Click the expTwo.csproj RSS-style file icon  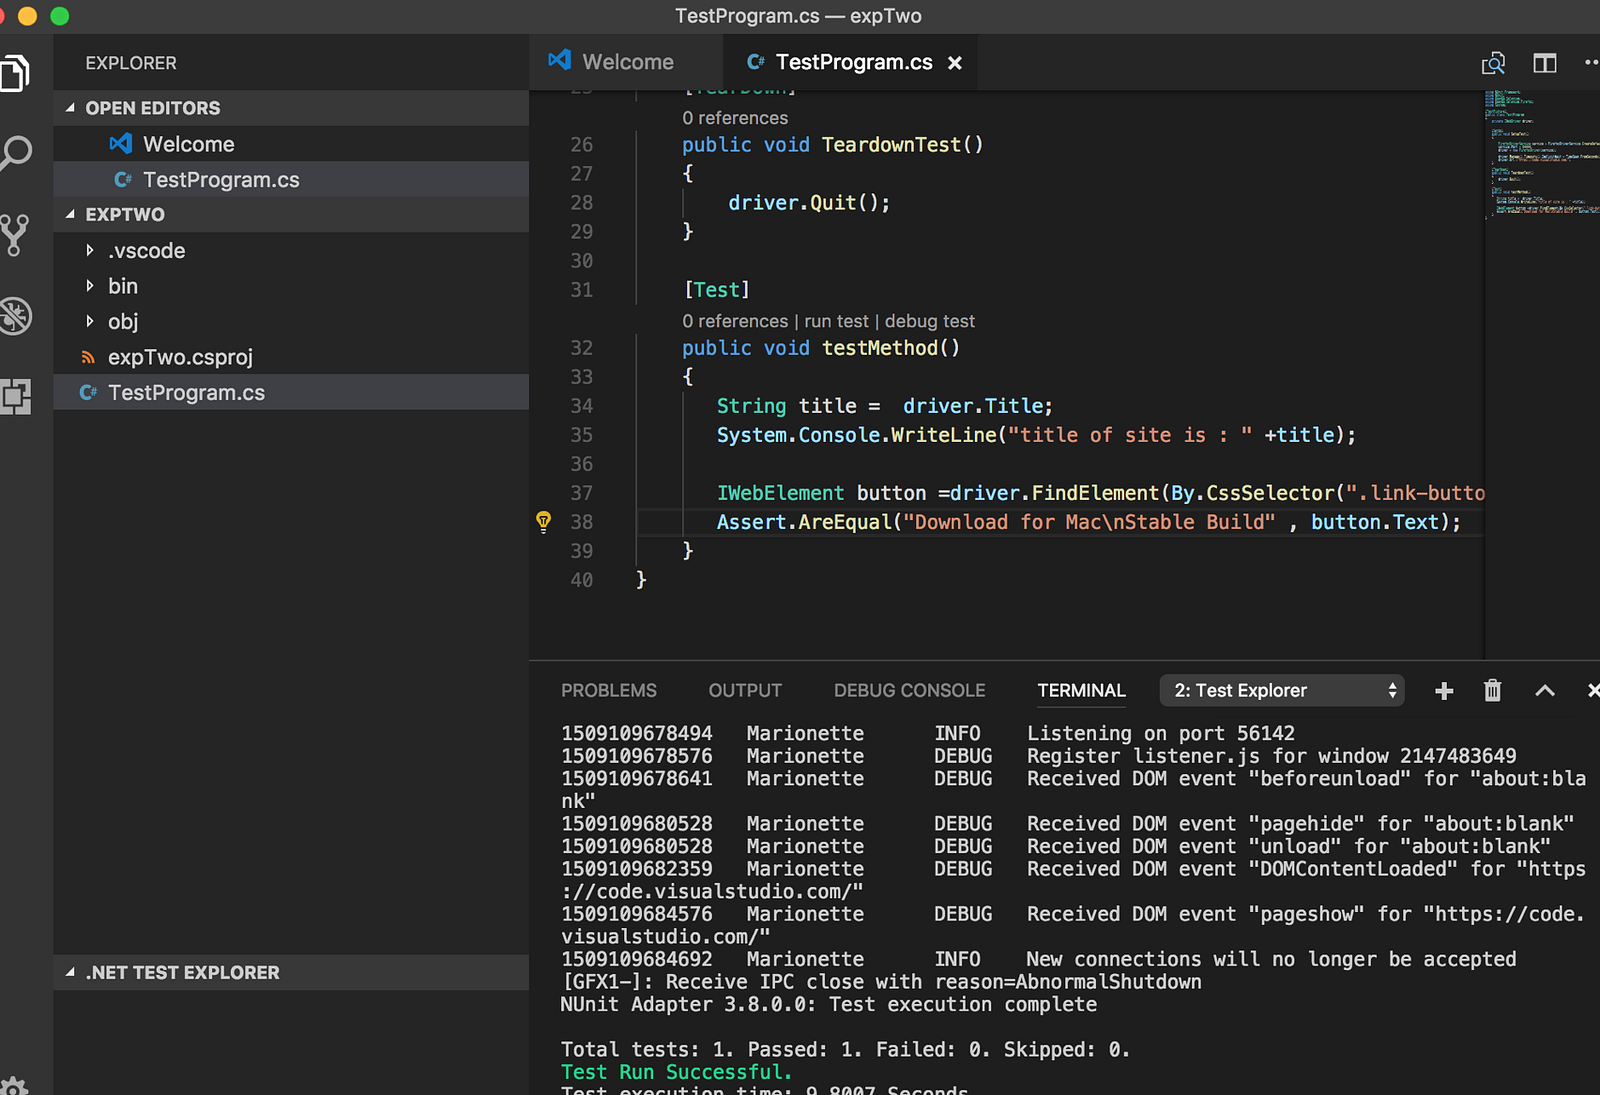[88, 357]
